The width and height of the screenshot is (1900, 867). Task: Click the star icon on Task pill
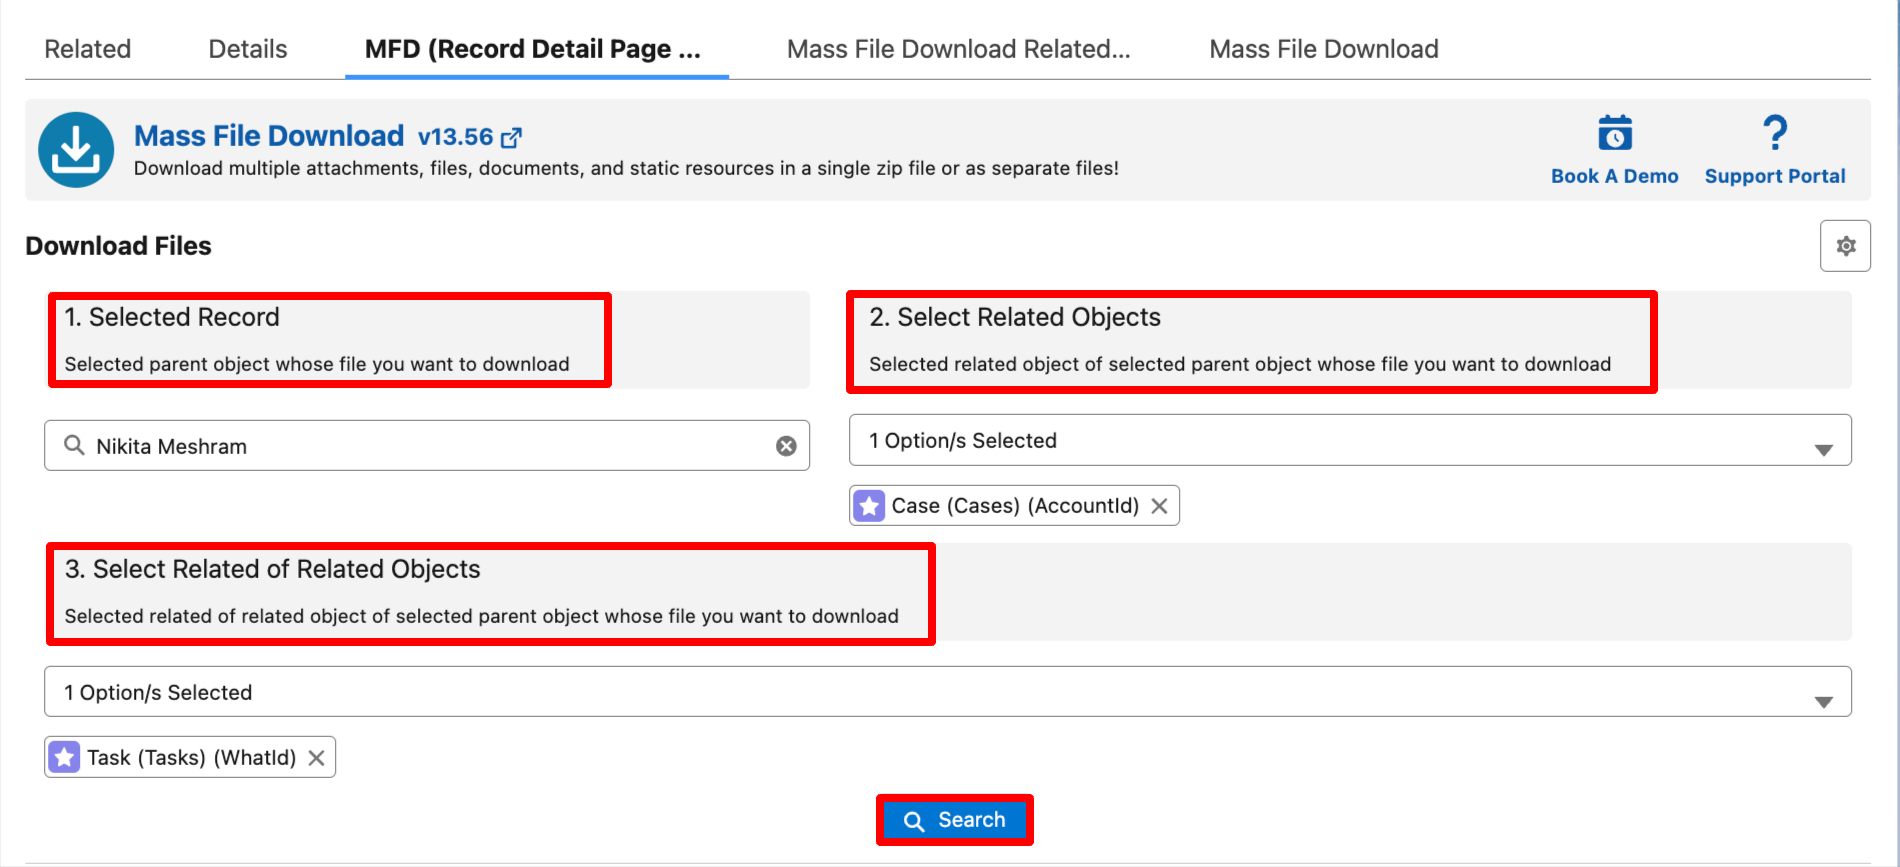(x=65, y=757)
